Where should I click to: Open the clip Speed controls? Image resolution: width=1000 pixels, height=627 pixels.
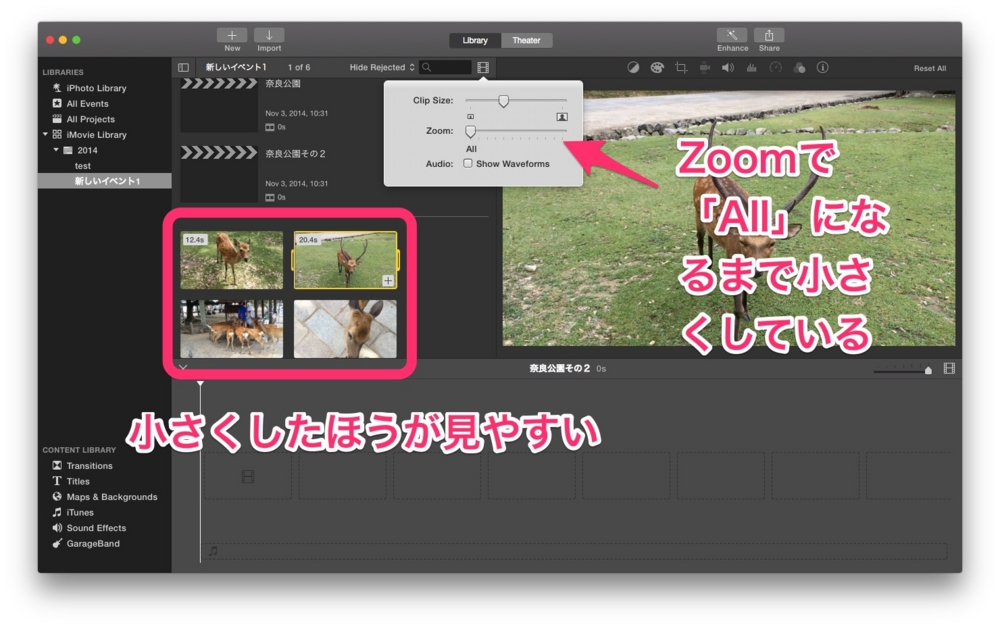(x=775, y=67)
